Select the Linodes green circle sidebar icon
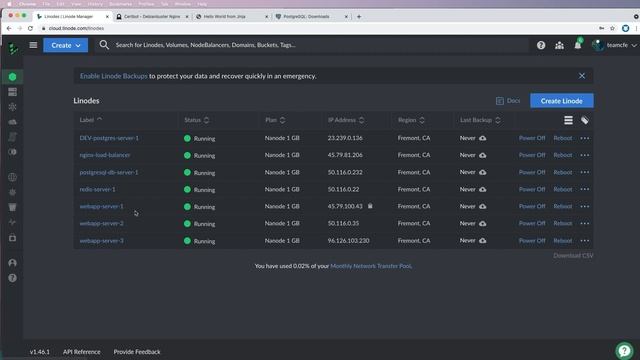The width and height of the screenshot is (640, 360). click(x=12, y=77)
